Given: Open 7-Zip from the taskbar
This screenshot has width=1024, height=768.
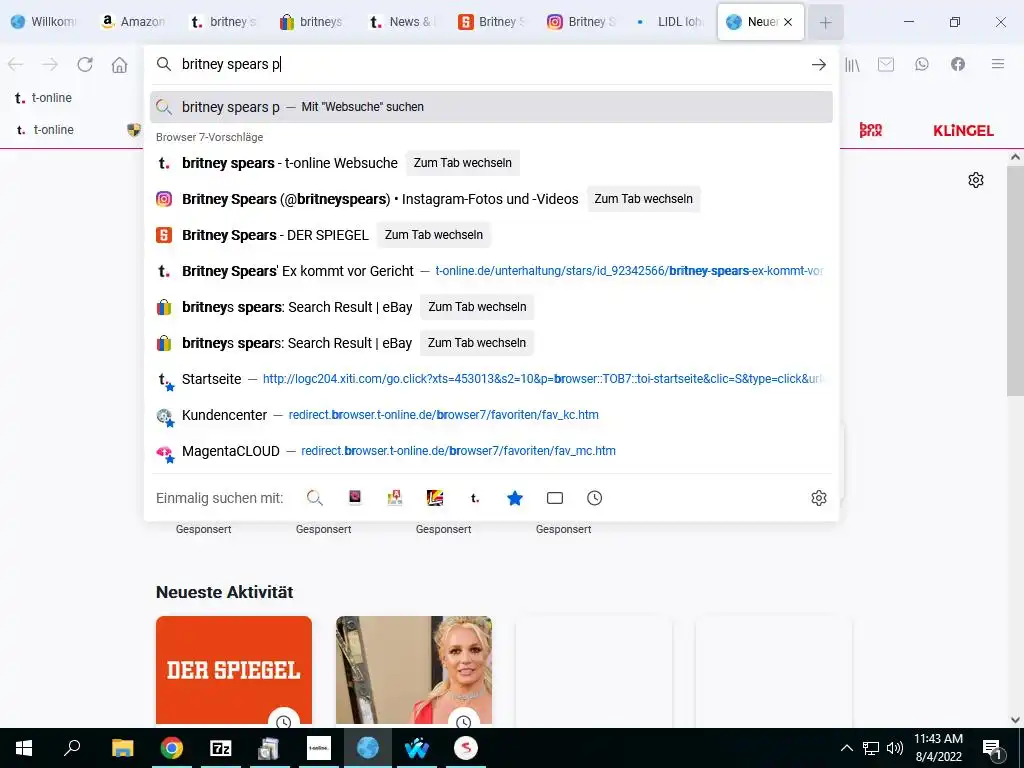Looking at the screenshot, I should 221,748.
